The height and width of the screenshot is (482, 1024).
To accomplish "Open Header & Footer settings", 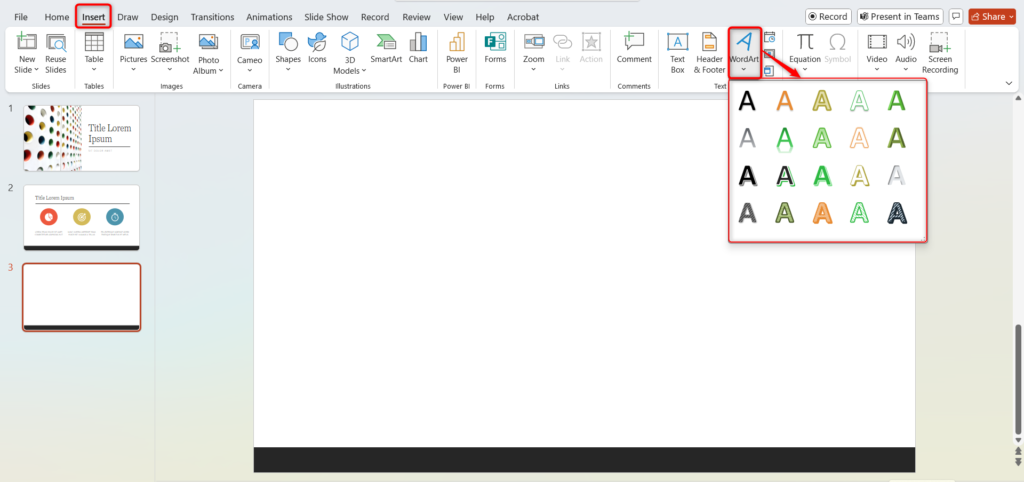I will pos(710,48).
